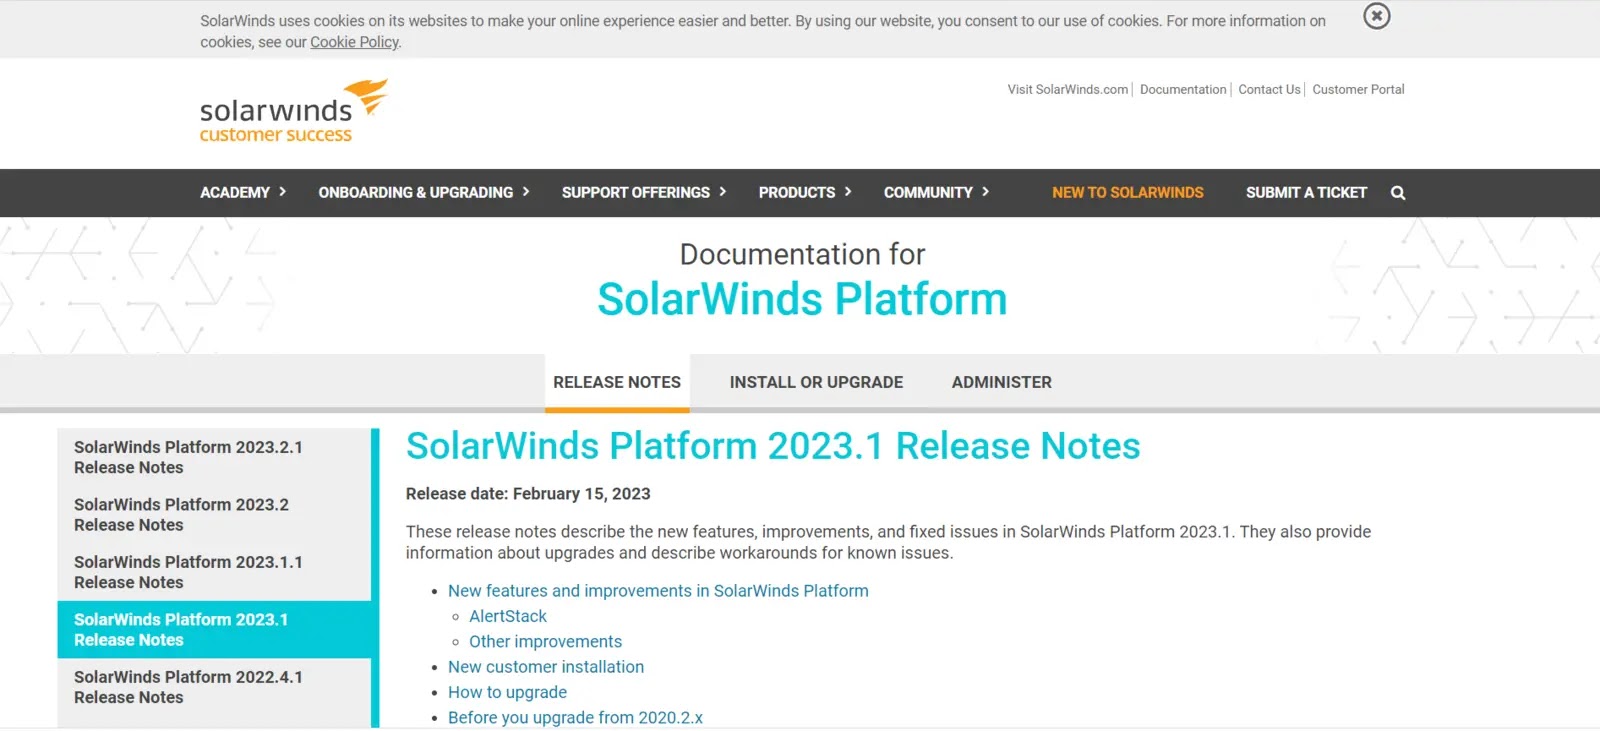
Task: Jump to New features and improvements section
Action: click(658, 591)
